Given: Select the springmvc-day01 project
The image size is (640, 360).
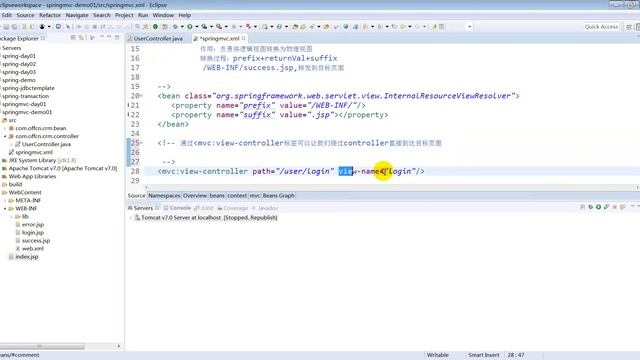Looking at the screenshot, I should [x=24, y=104].
